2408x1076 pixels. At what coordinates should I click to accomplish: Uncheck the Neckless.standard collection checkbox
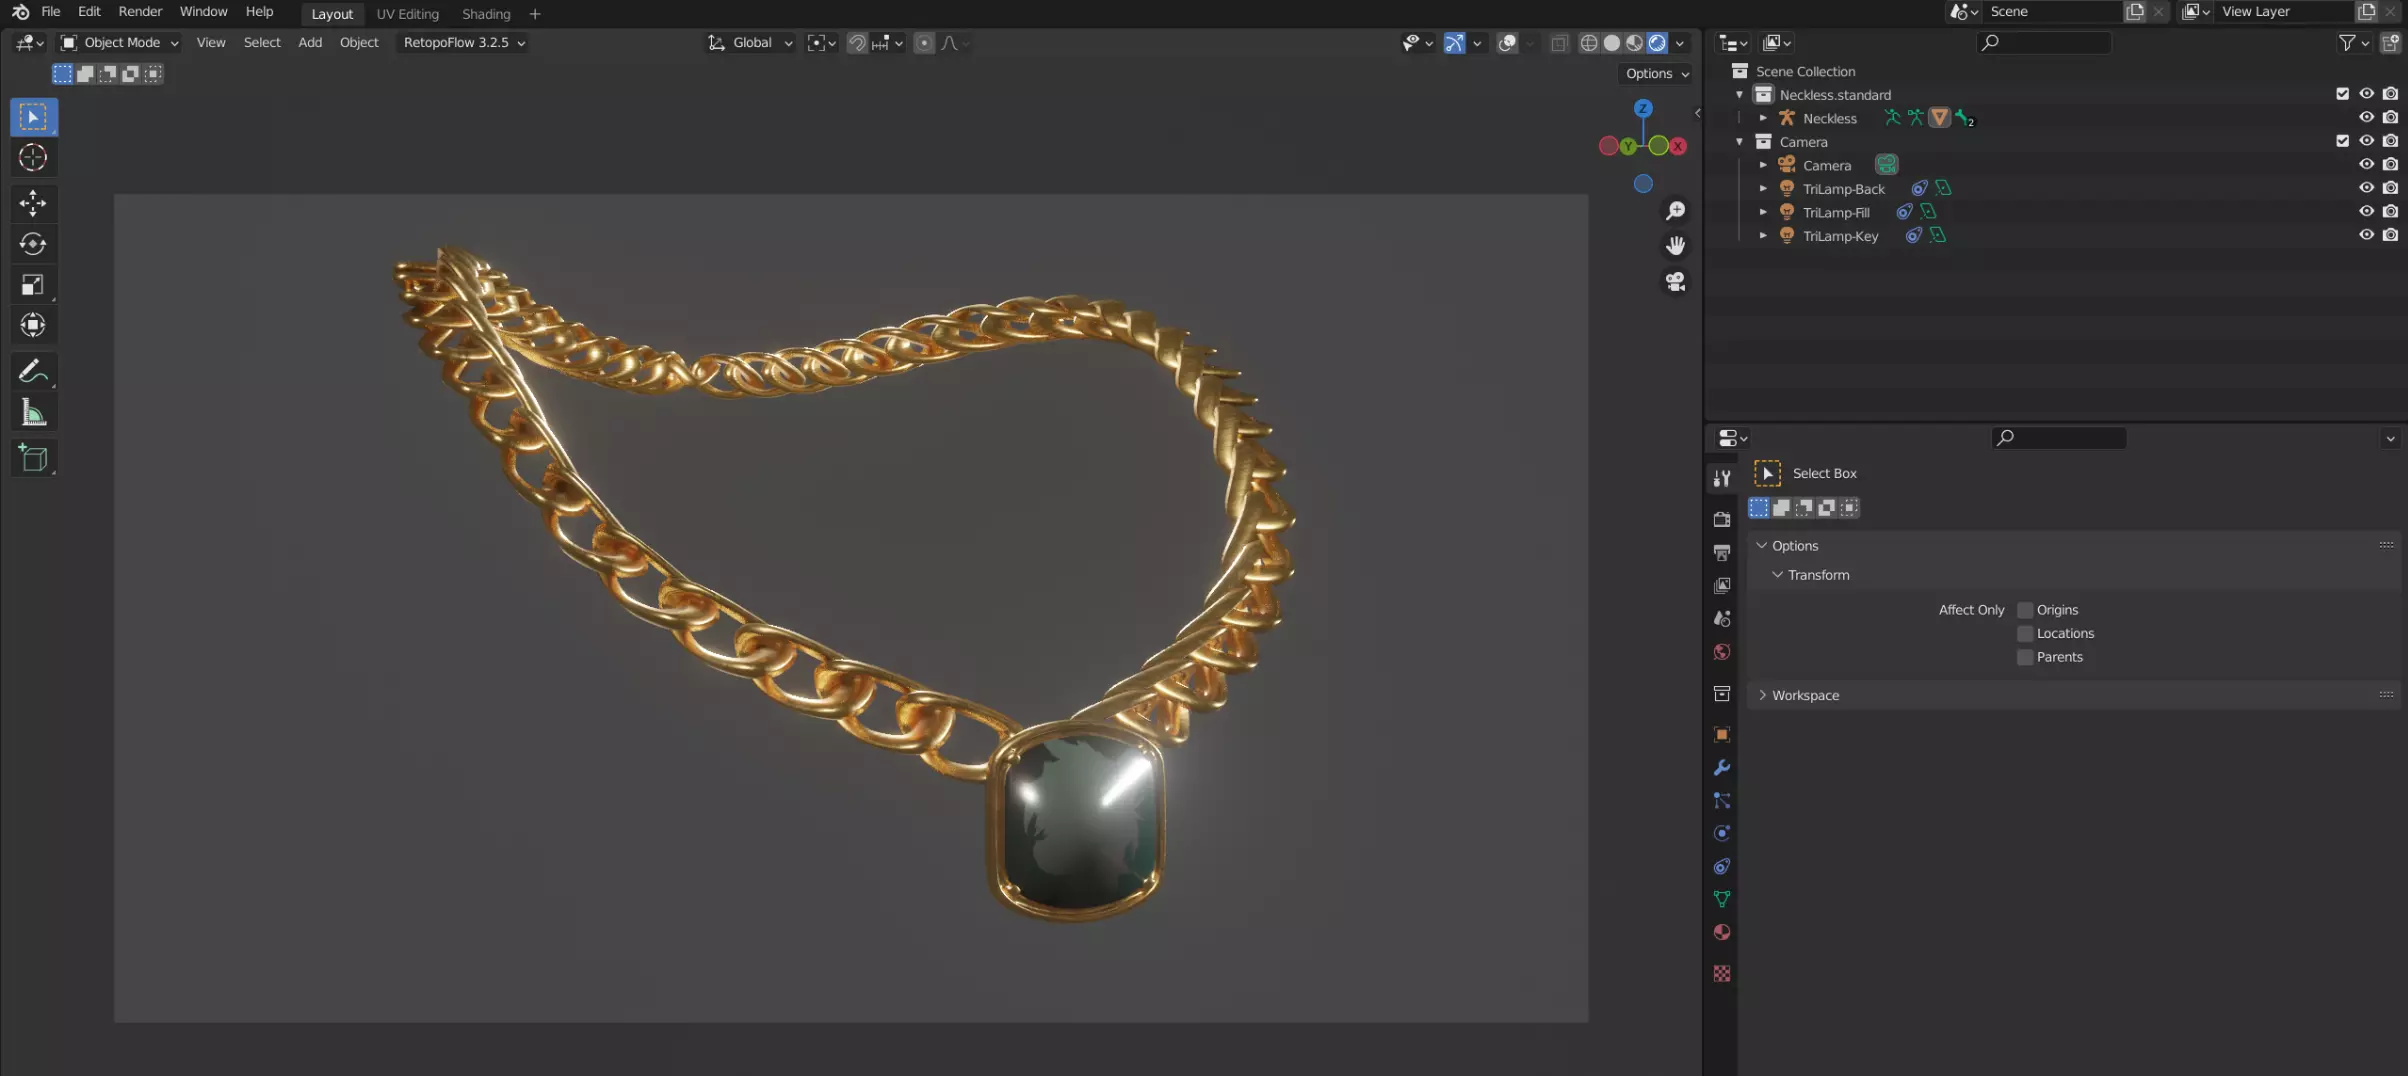(x=2342, y=94)
